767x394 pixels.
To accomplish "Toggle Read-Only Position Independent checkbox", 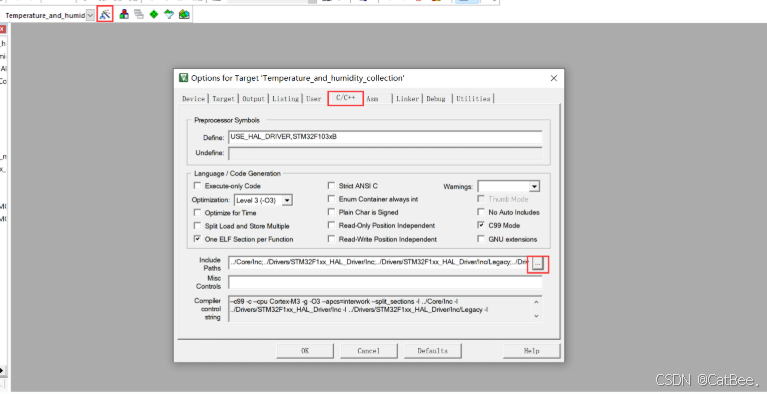I will coord(332,226).
